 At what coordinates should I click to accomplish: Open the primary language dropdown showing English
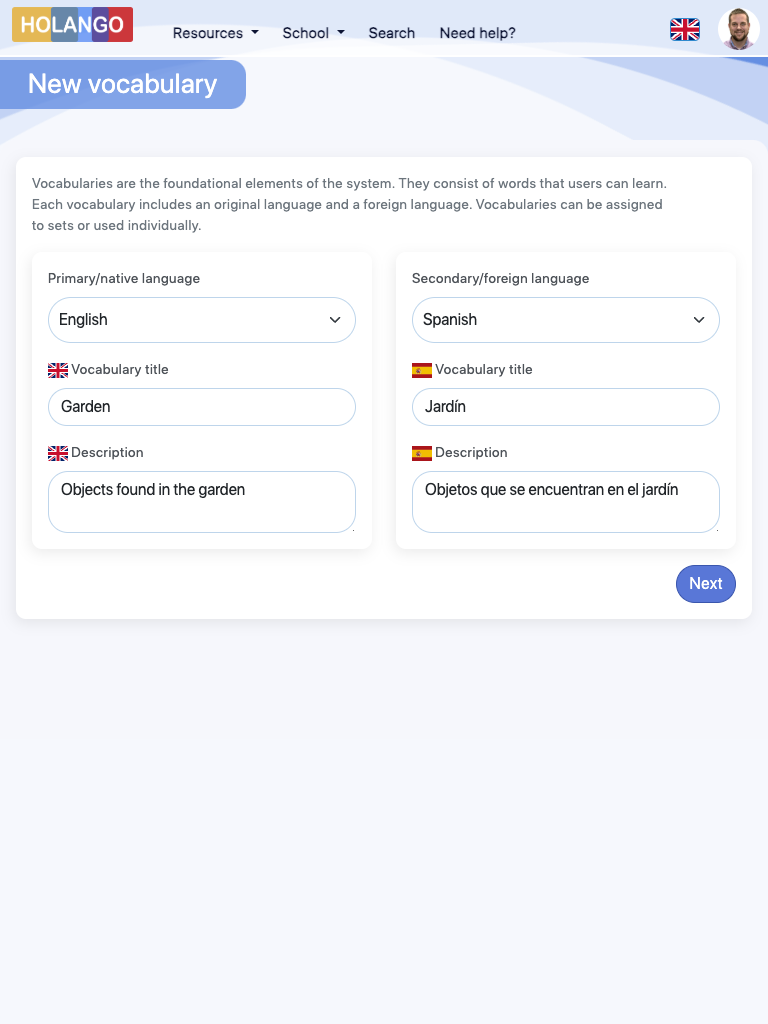pyautogui.click(x=202, y=320)
